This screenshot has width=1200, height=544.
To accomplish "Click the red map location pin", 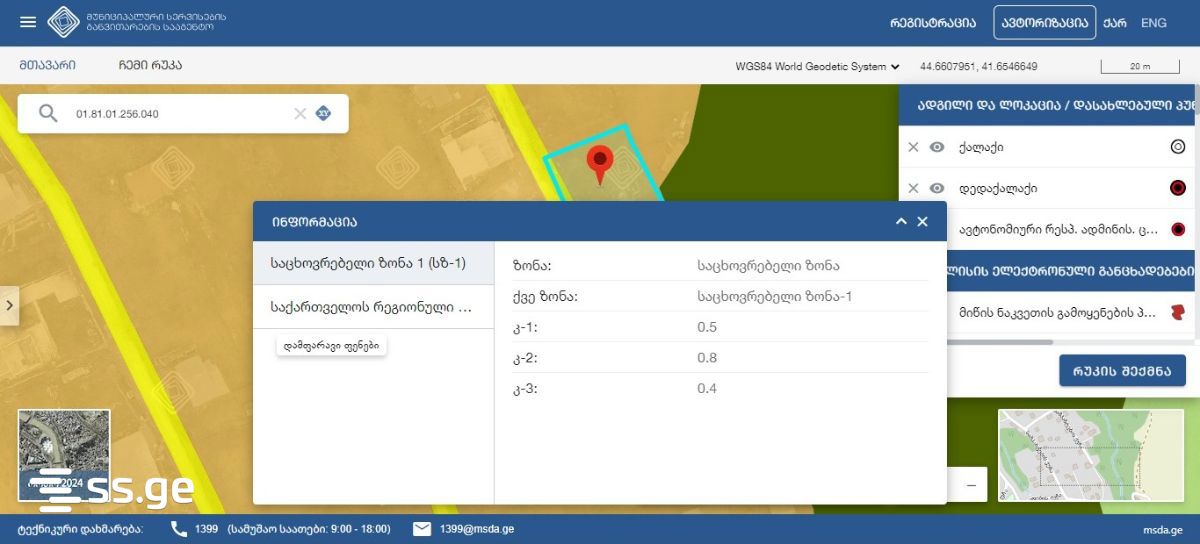I will [x=600, y=165].
